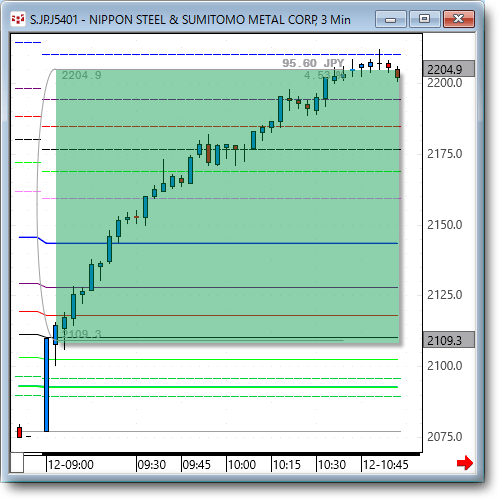Click the 12-09:00 time axis label
This screenshot has height=500, width=502.
71,464
